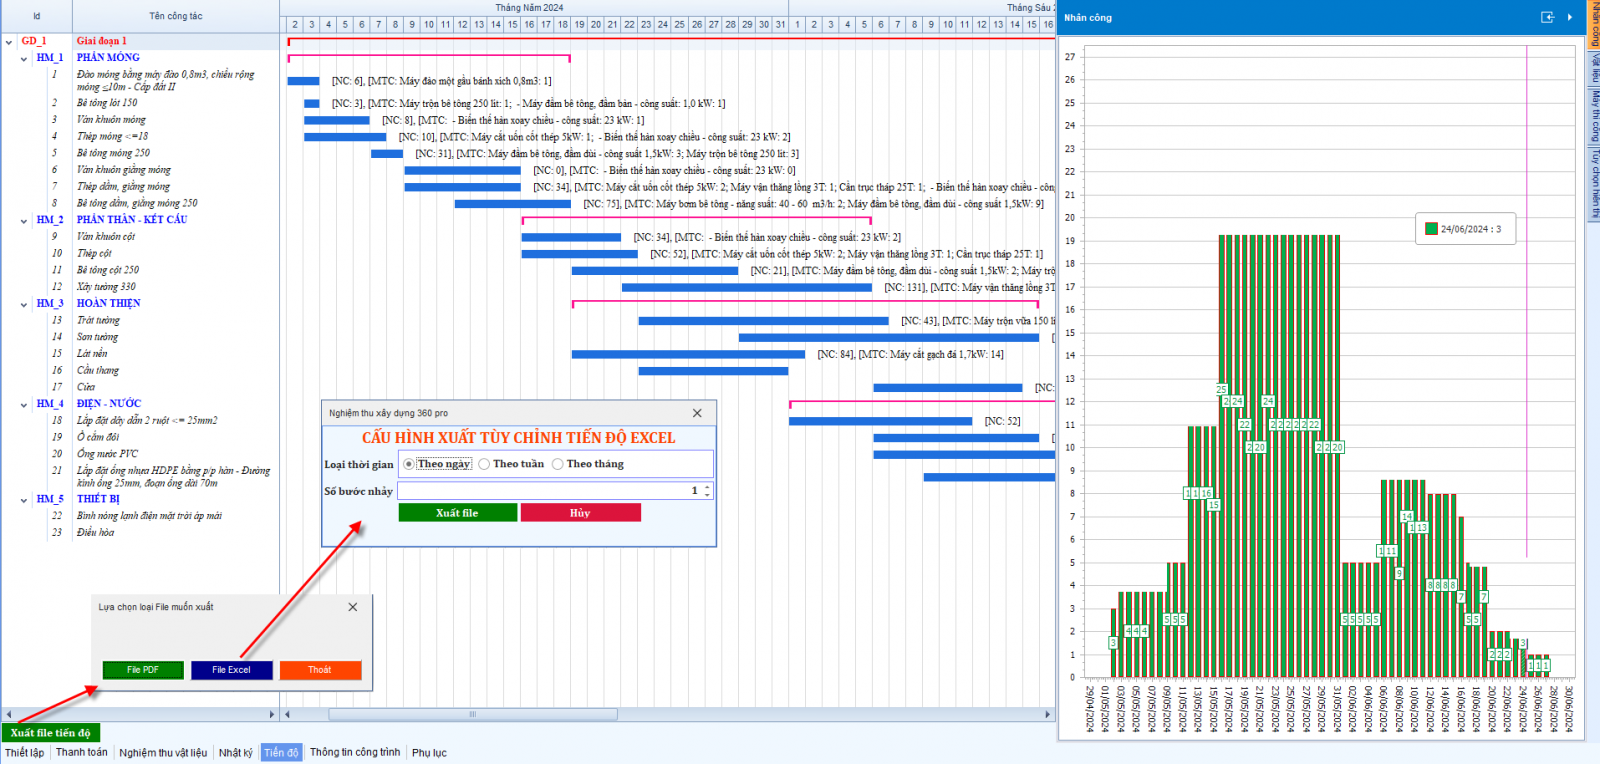Viewport: 1600px width, 764px height.
Task: Collapse the GD_1 Giai đoạn 1 group
Action: click(x=9, y=42)
